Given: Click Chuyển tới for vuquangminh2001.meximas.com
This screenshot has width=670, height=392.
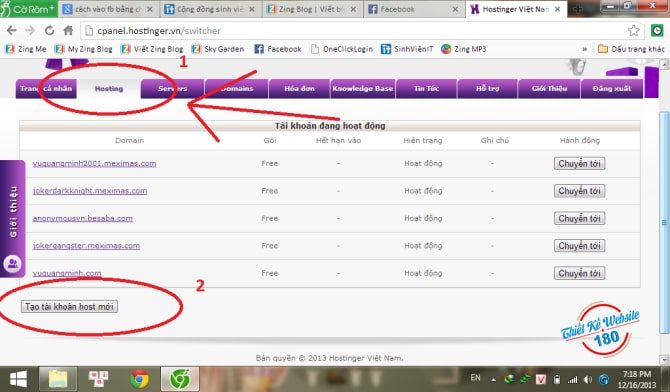Looking at the screenshot, I should pyautogui.click(x=579, y=163).
